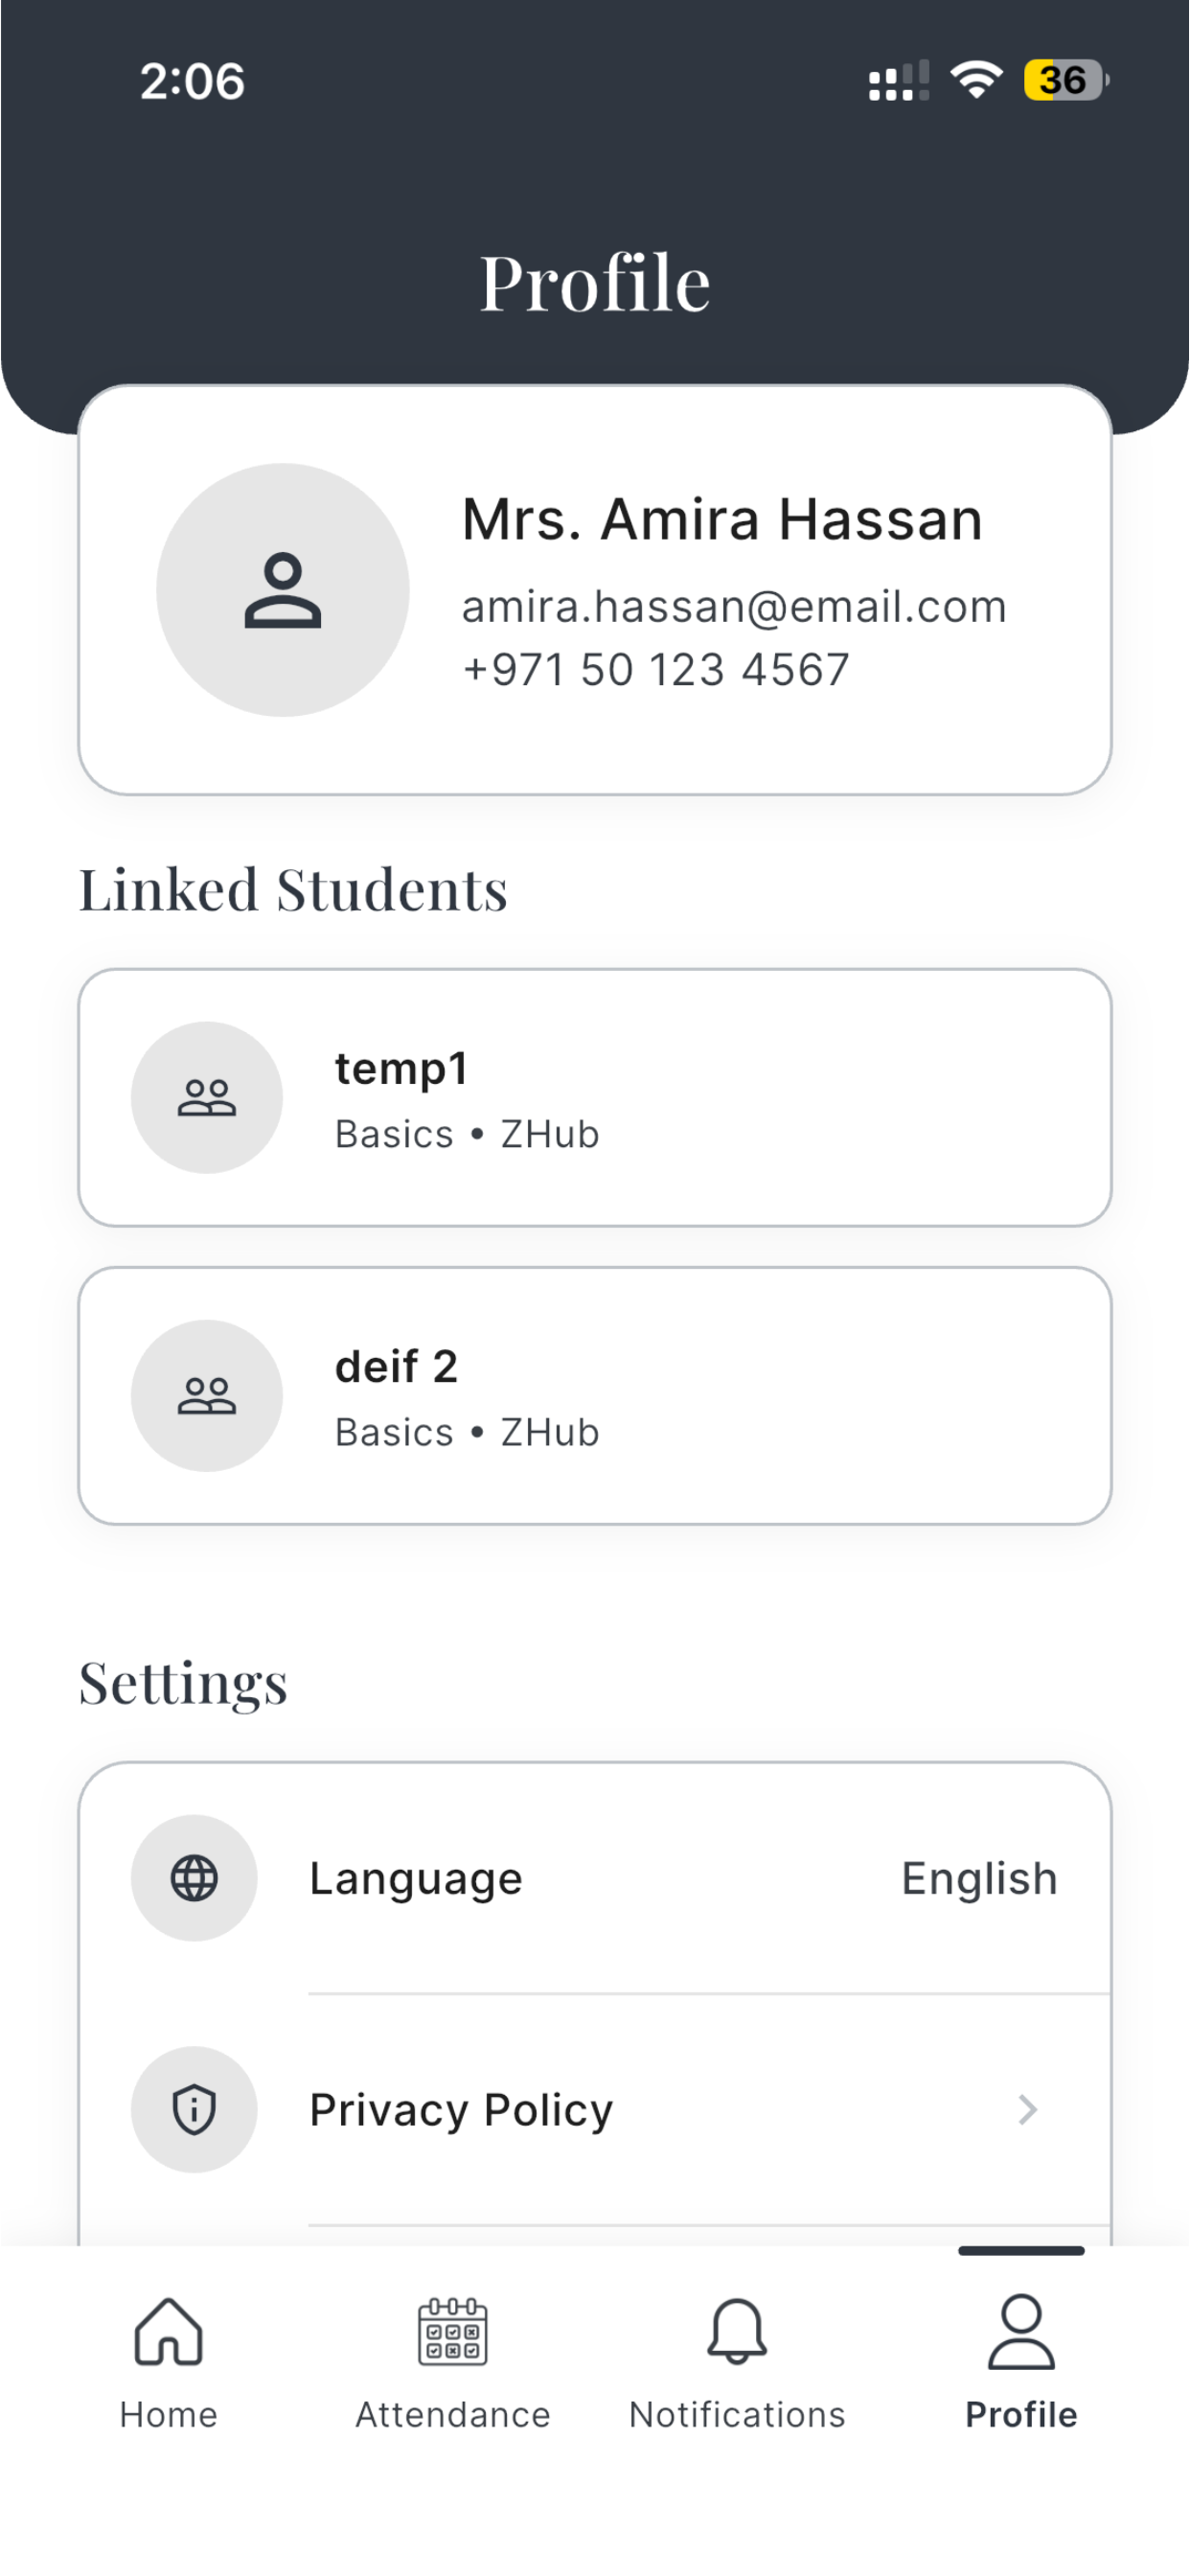Tap the amira.hassan@email.com address
Viewport: 1190px width, 2576px height.
[x=734, y=606]
